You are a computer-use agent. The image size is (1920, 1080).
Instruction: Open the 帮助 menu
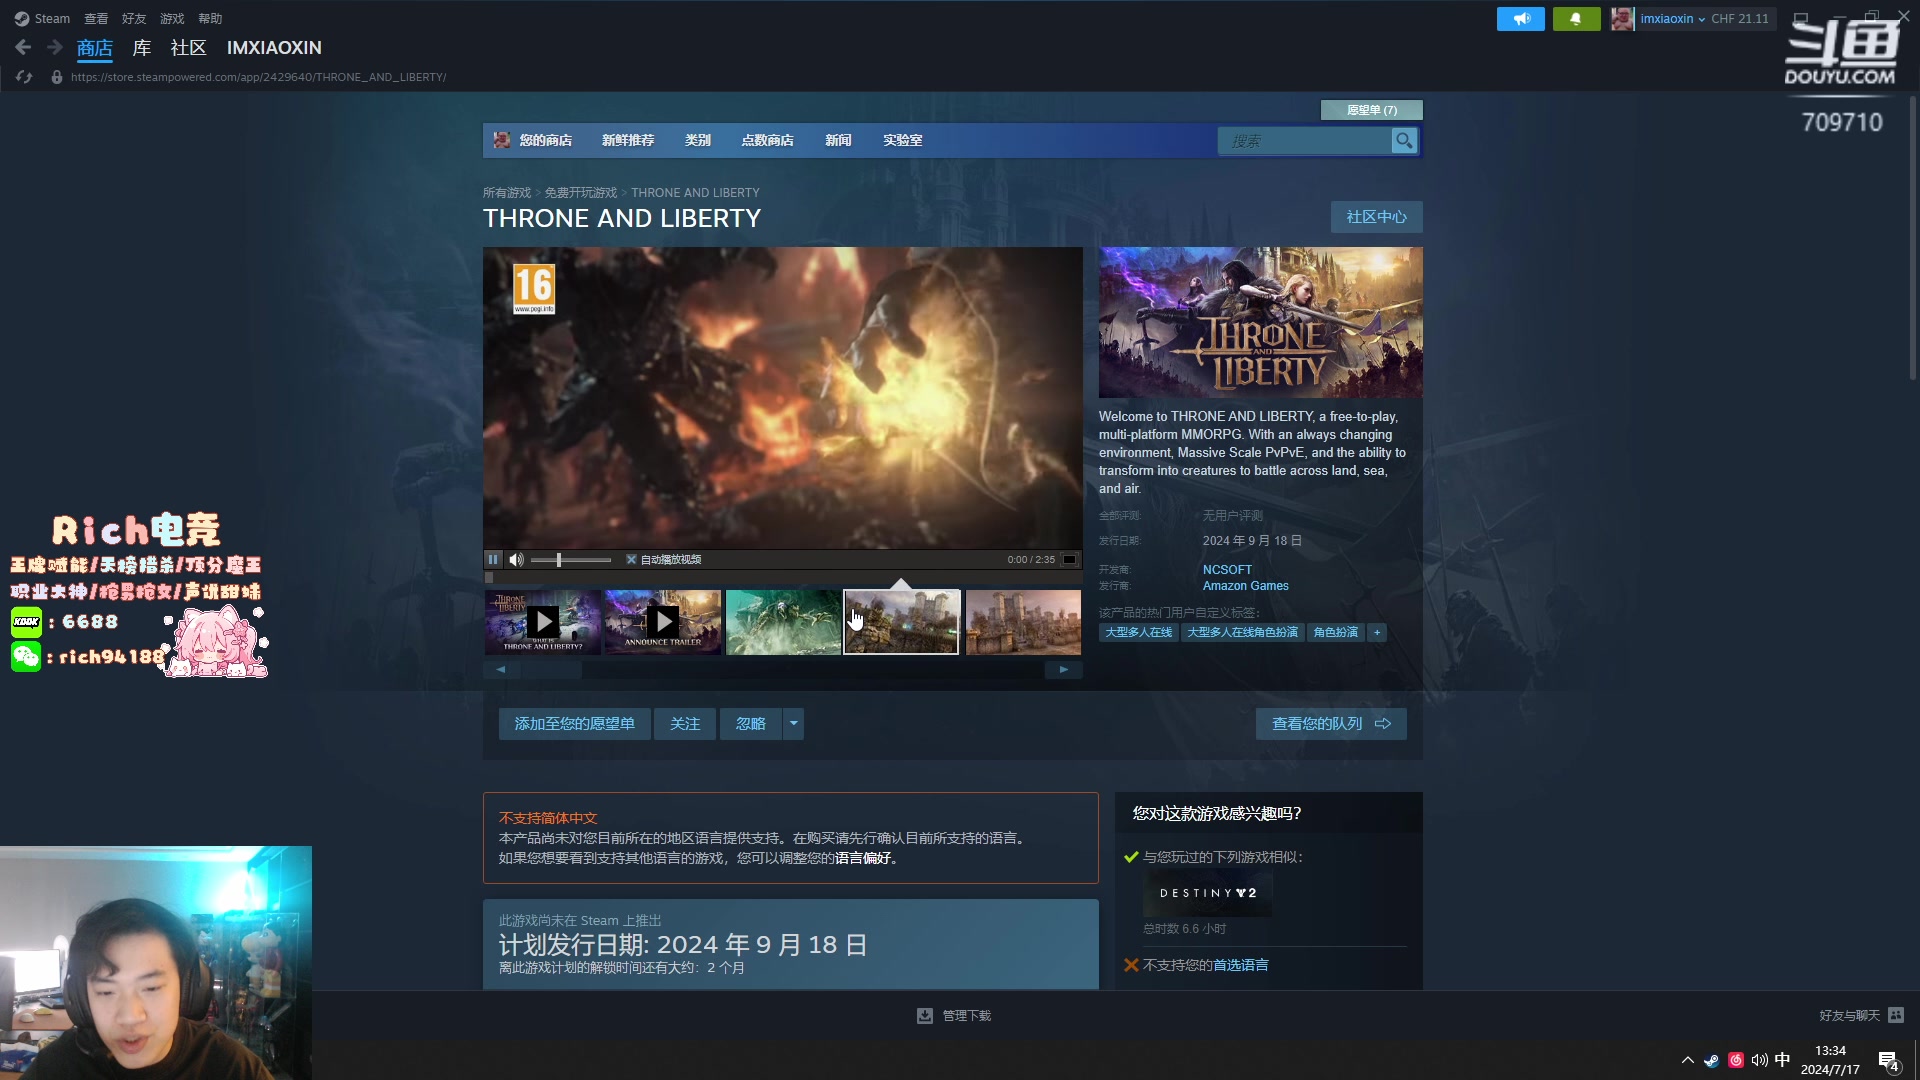point(210,19)
